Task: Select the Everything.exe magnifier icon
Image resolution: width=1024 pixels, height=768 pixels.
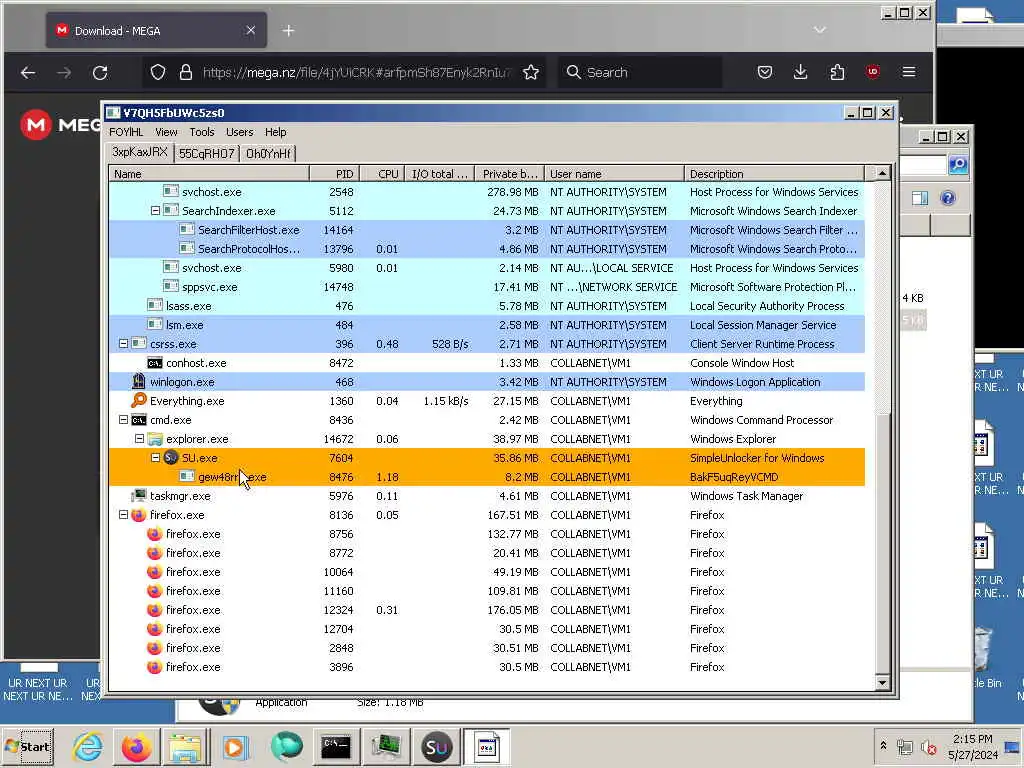Action: tap(139, 400)
